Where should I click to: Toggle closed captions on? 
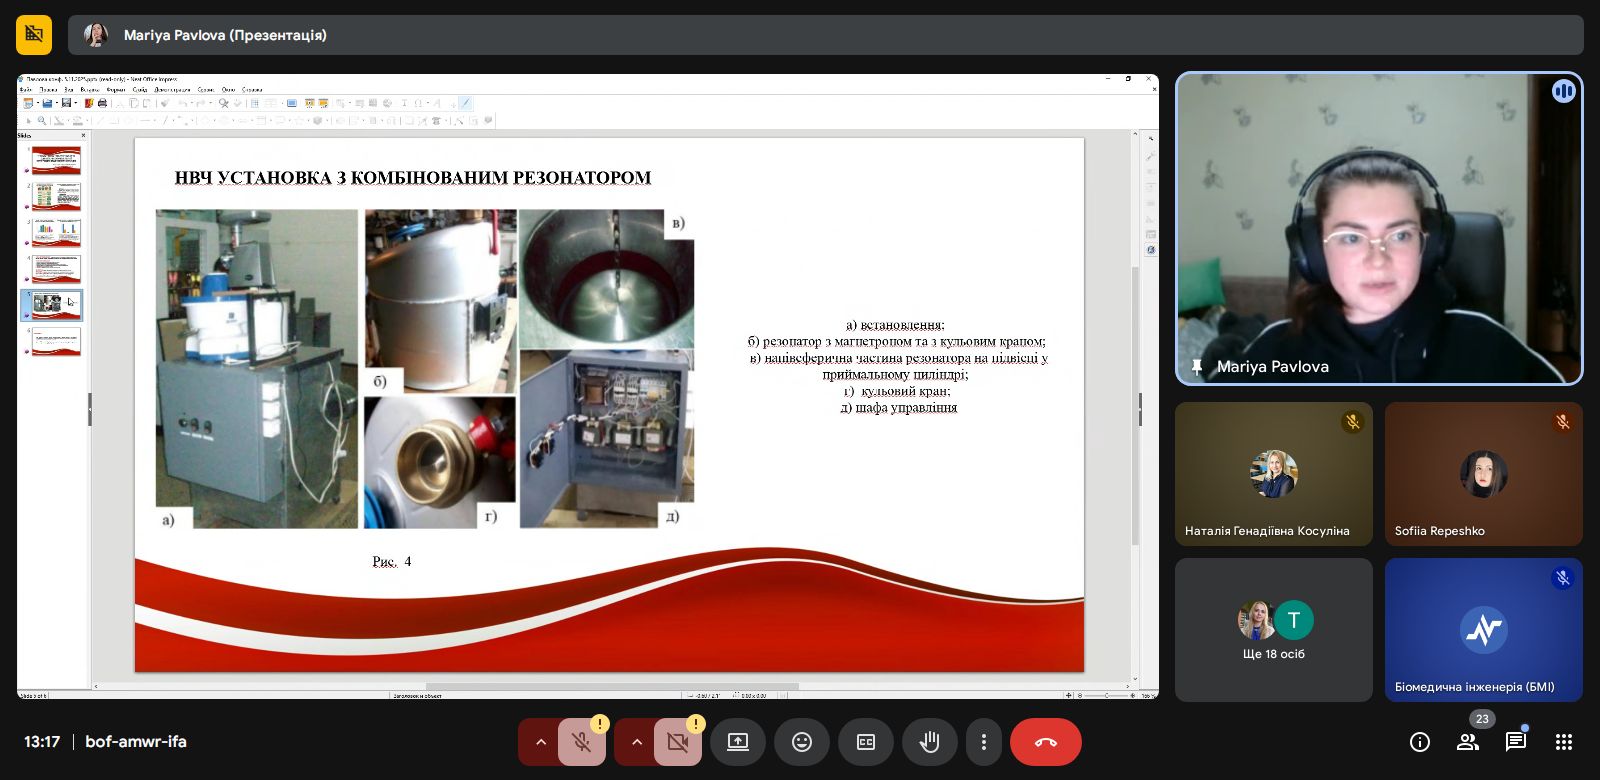[866, 742]
